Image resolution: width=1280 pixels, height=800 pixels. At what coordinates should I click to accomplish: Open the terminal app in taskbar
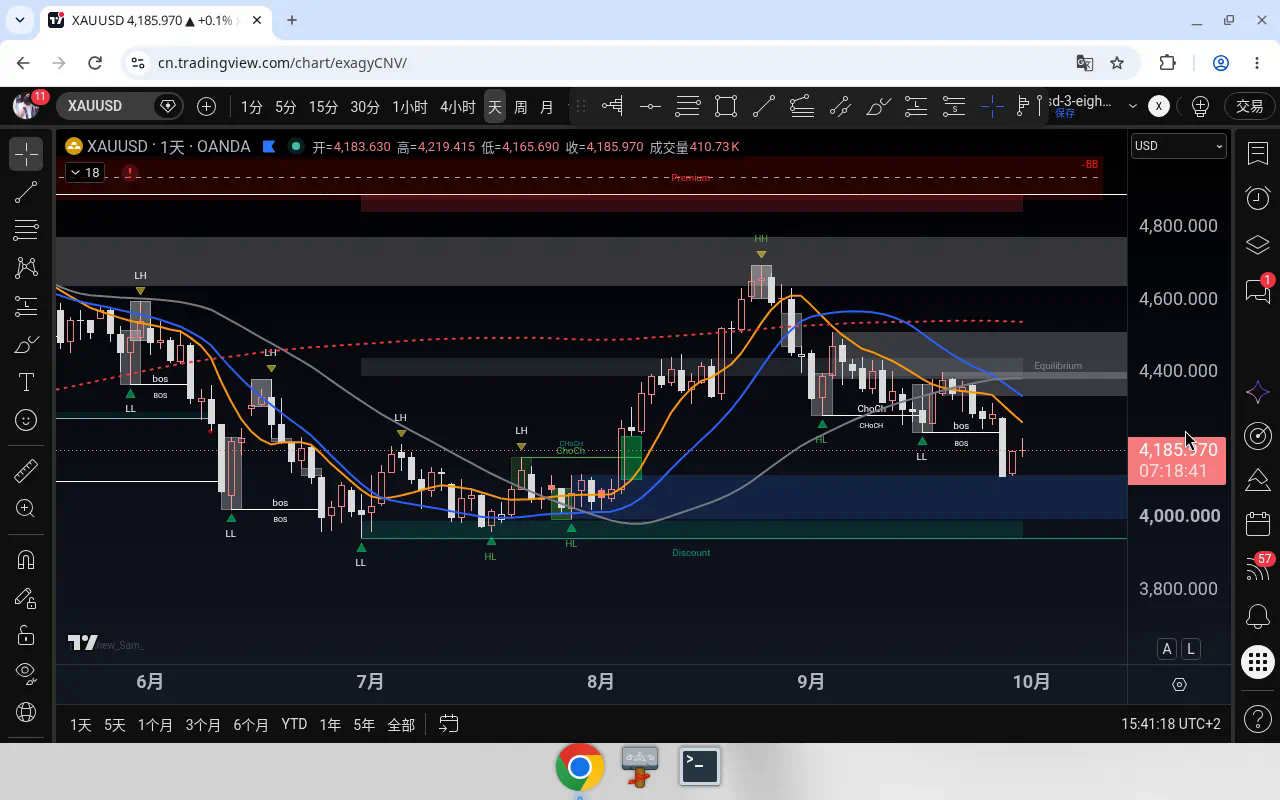tap(700, 766)
